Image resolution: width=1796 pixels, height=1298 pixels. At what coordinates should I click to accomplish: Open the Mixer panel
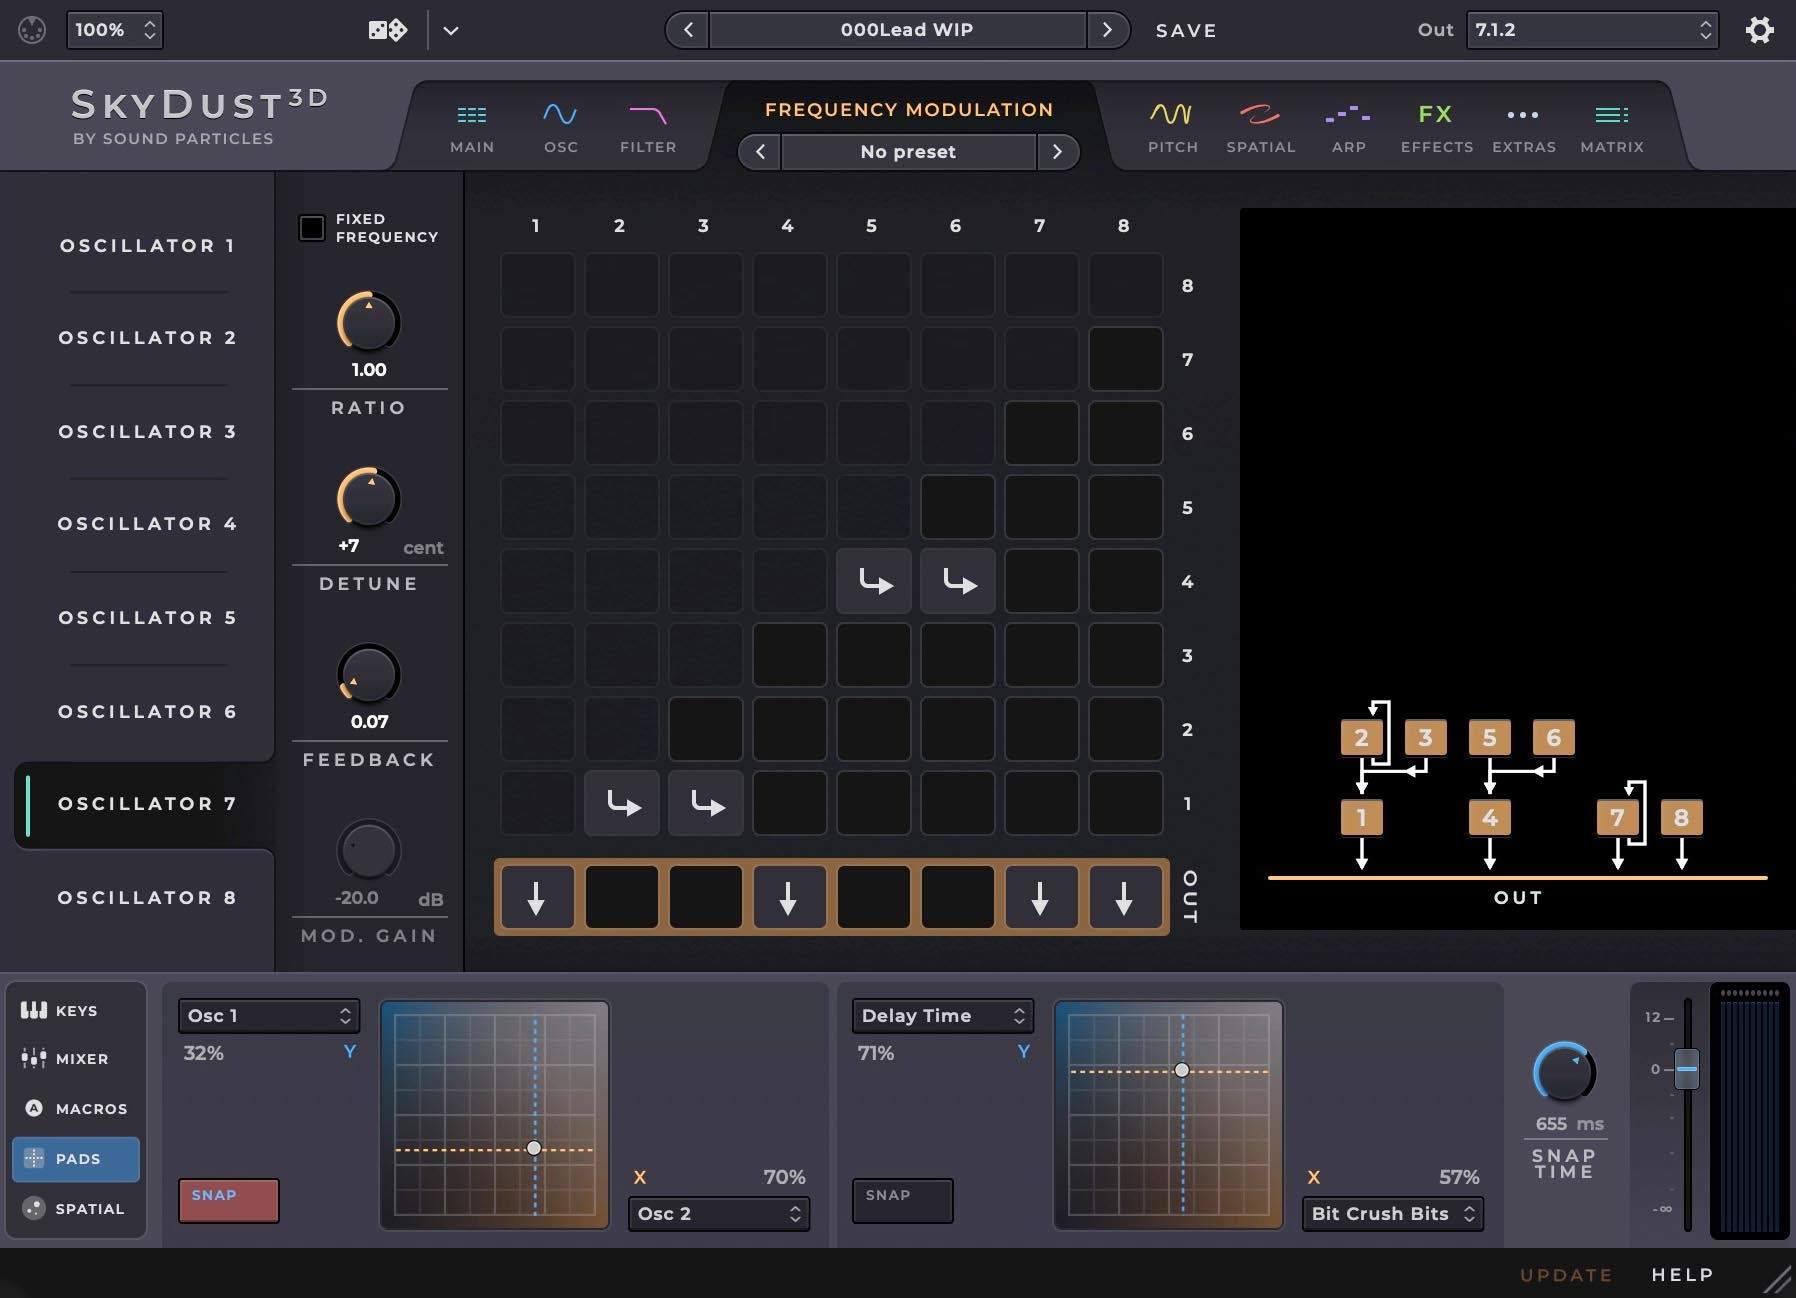click(x=75, y=1058)
